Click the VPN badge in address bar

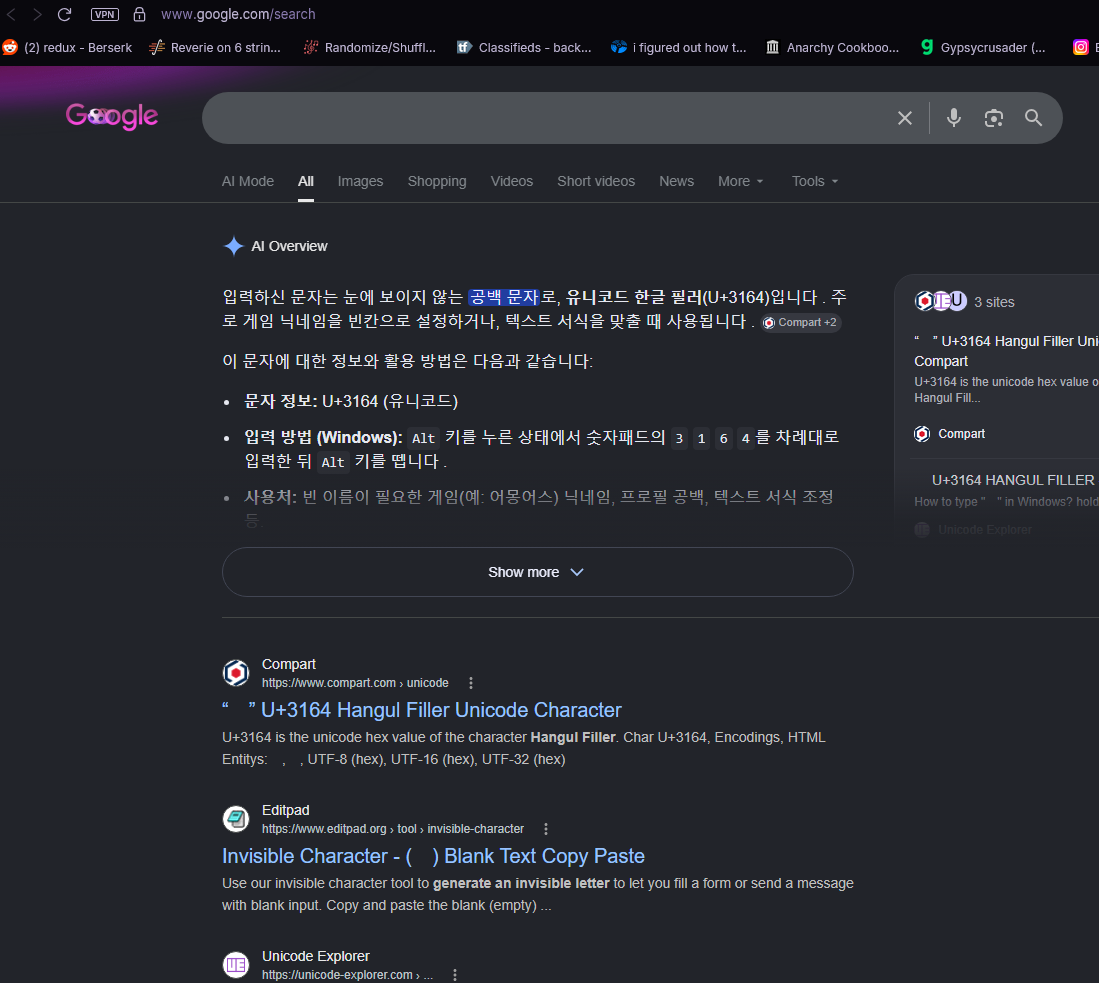104,14
